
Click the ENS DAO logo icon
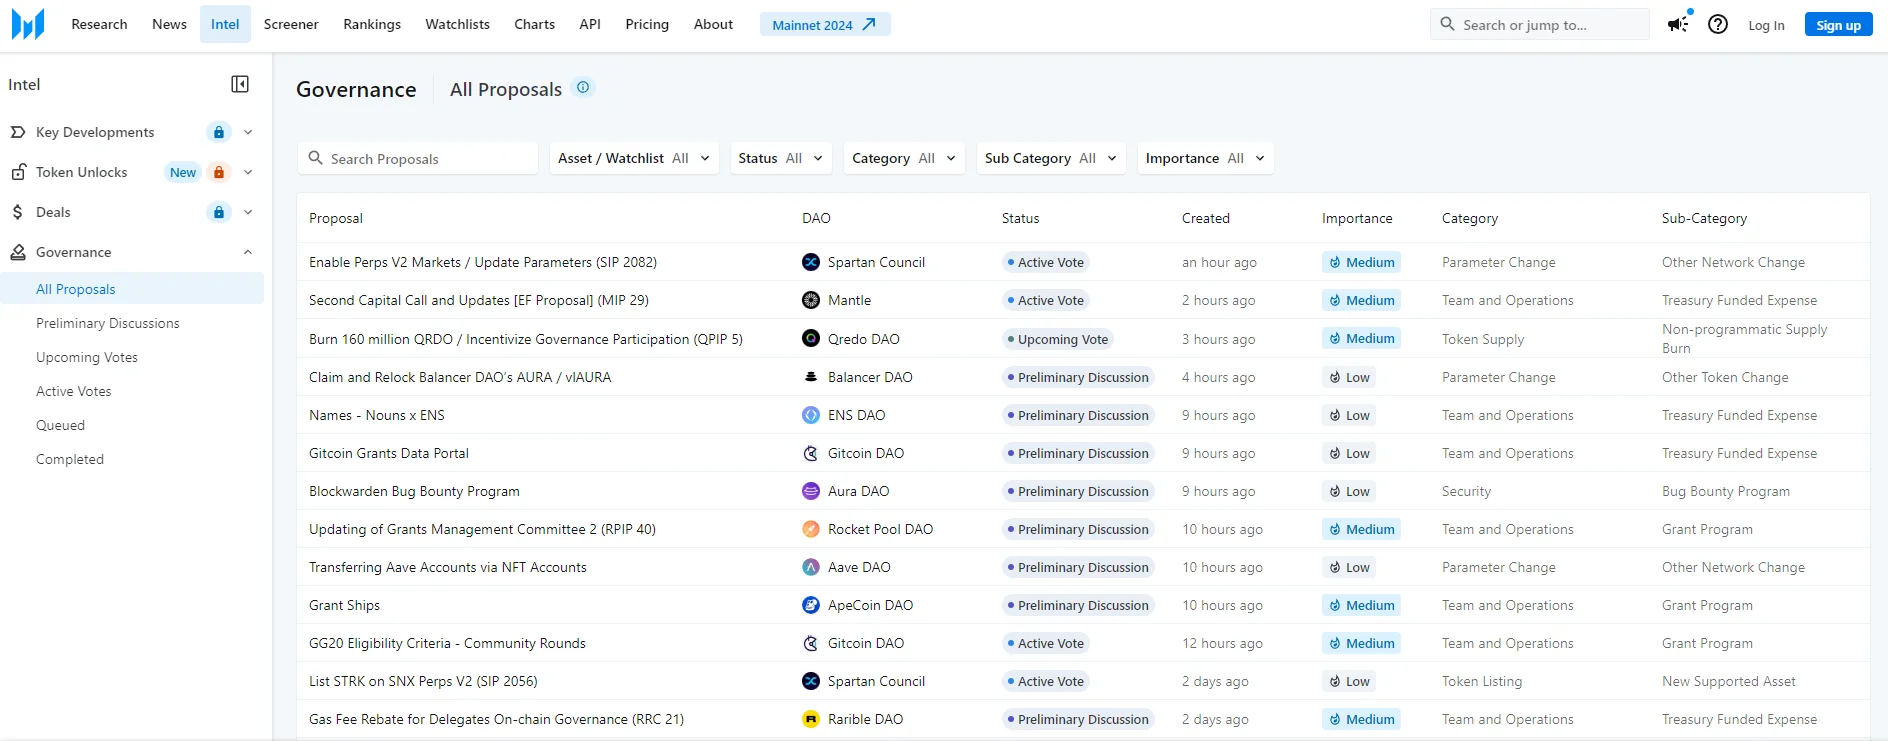(811, 415)
